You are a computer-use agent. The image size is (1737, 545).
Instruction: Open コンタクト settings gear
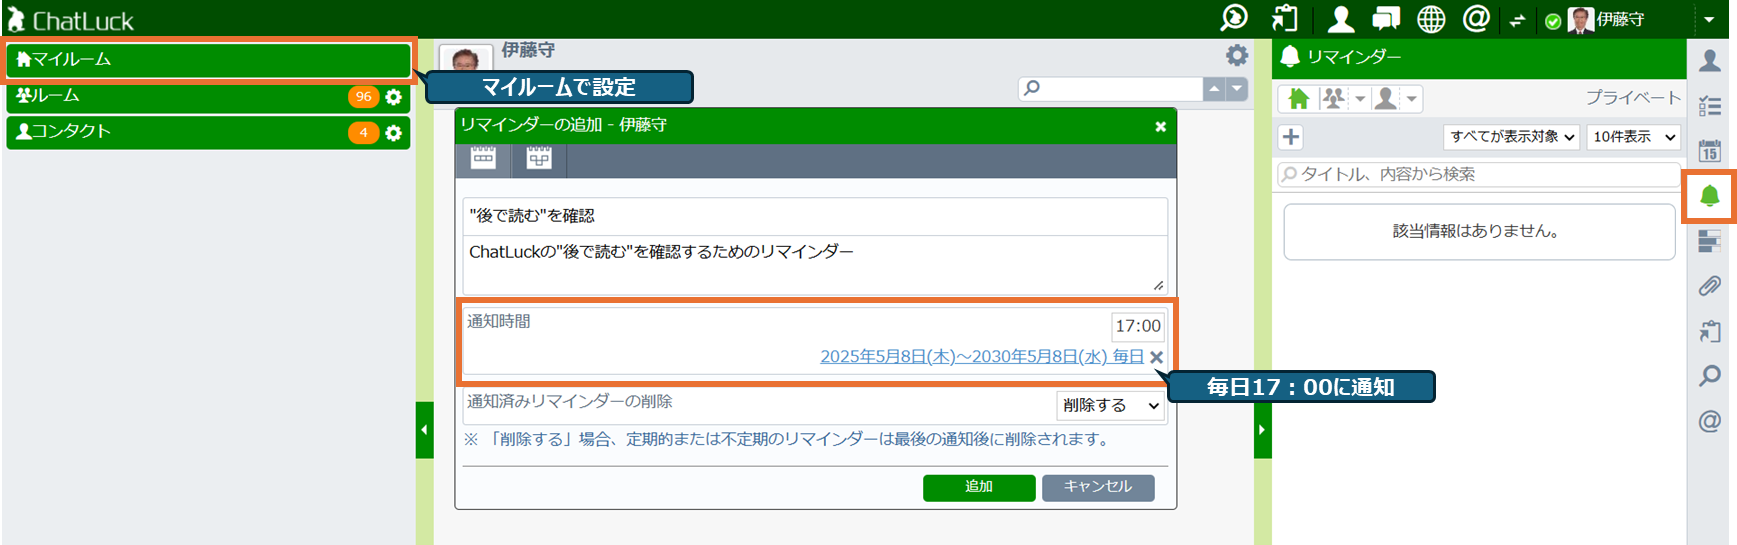pyautogui.click(x=394, y=132)
